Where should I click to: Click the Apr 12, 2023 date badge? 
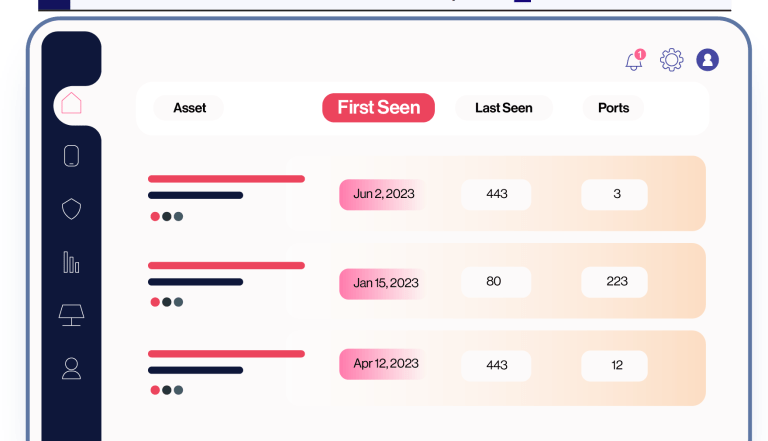click(x=384, y=364)
